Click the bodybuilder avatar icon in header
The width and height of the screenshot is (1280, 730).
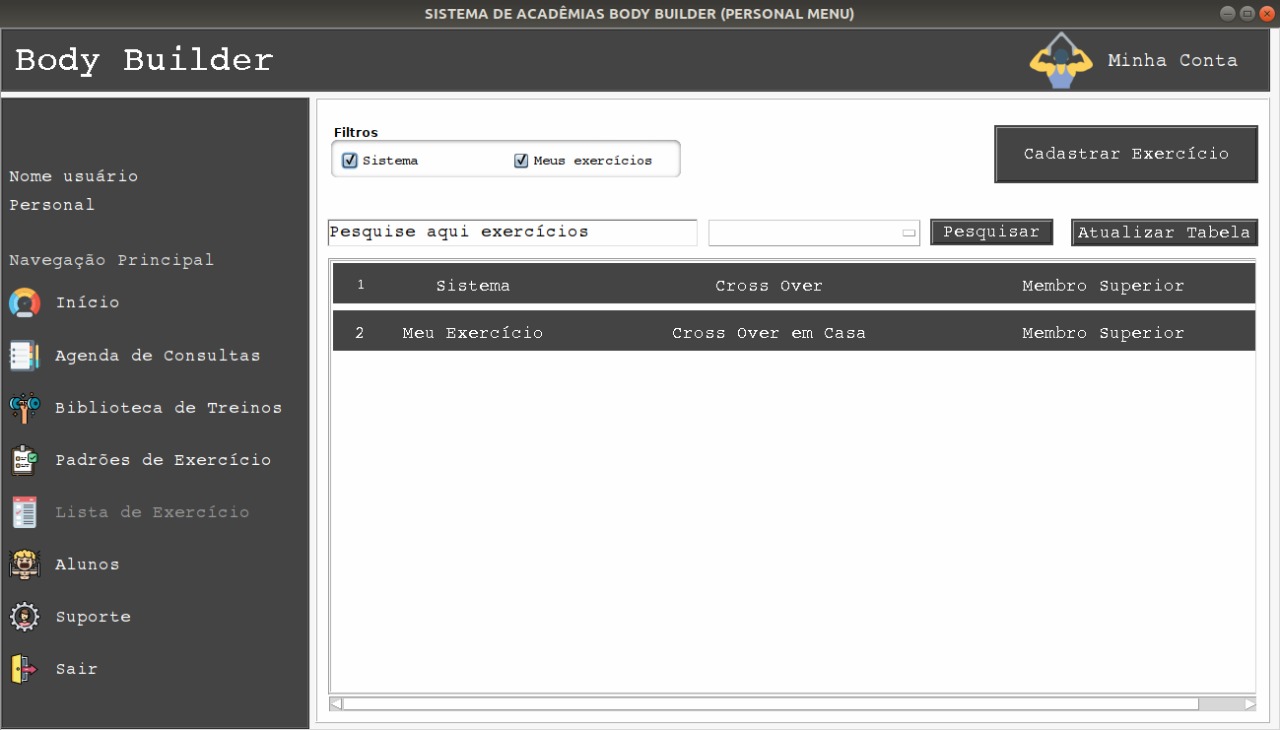coord(1061,61)
